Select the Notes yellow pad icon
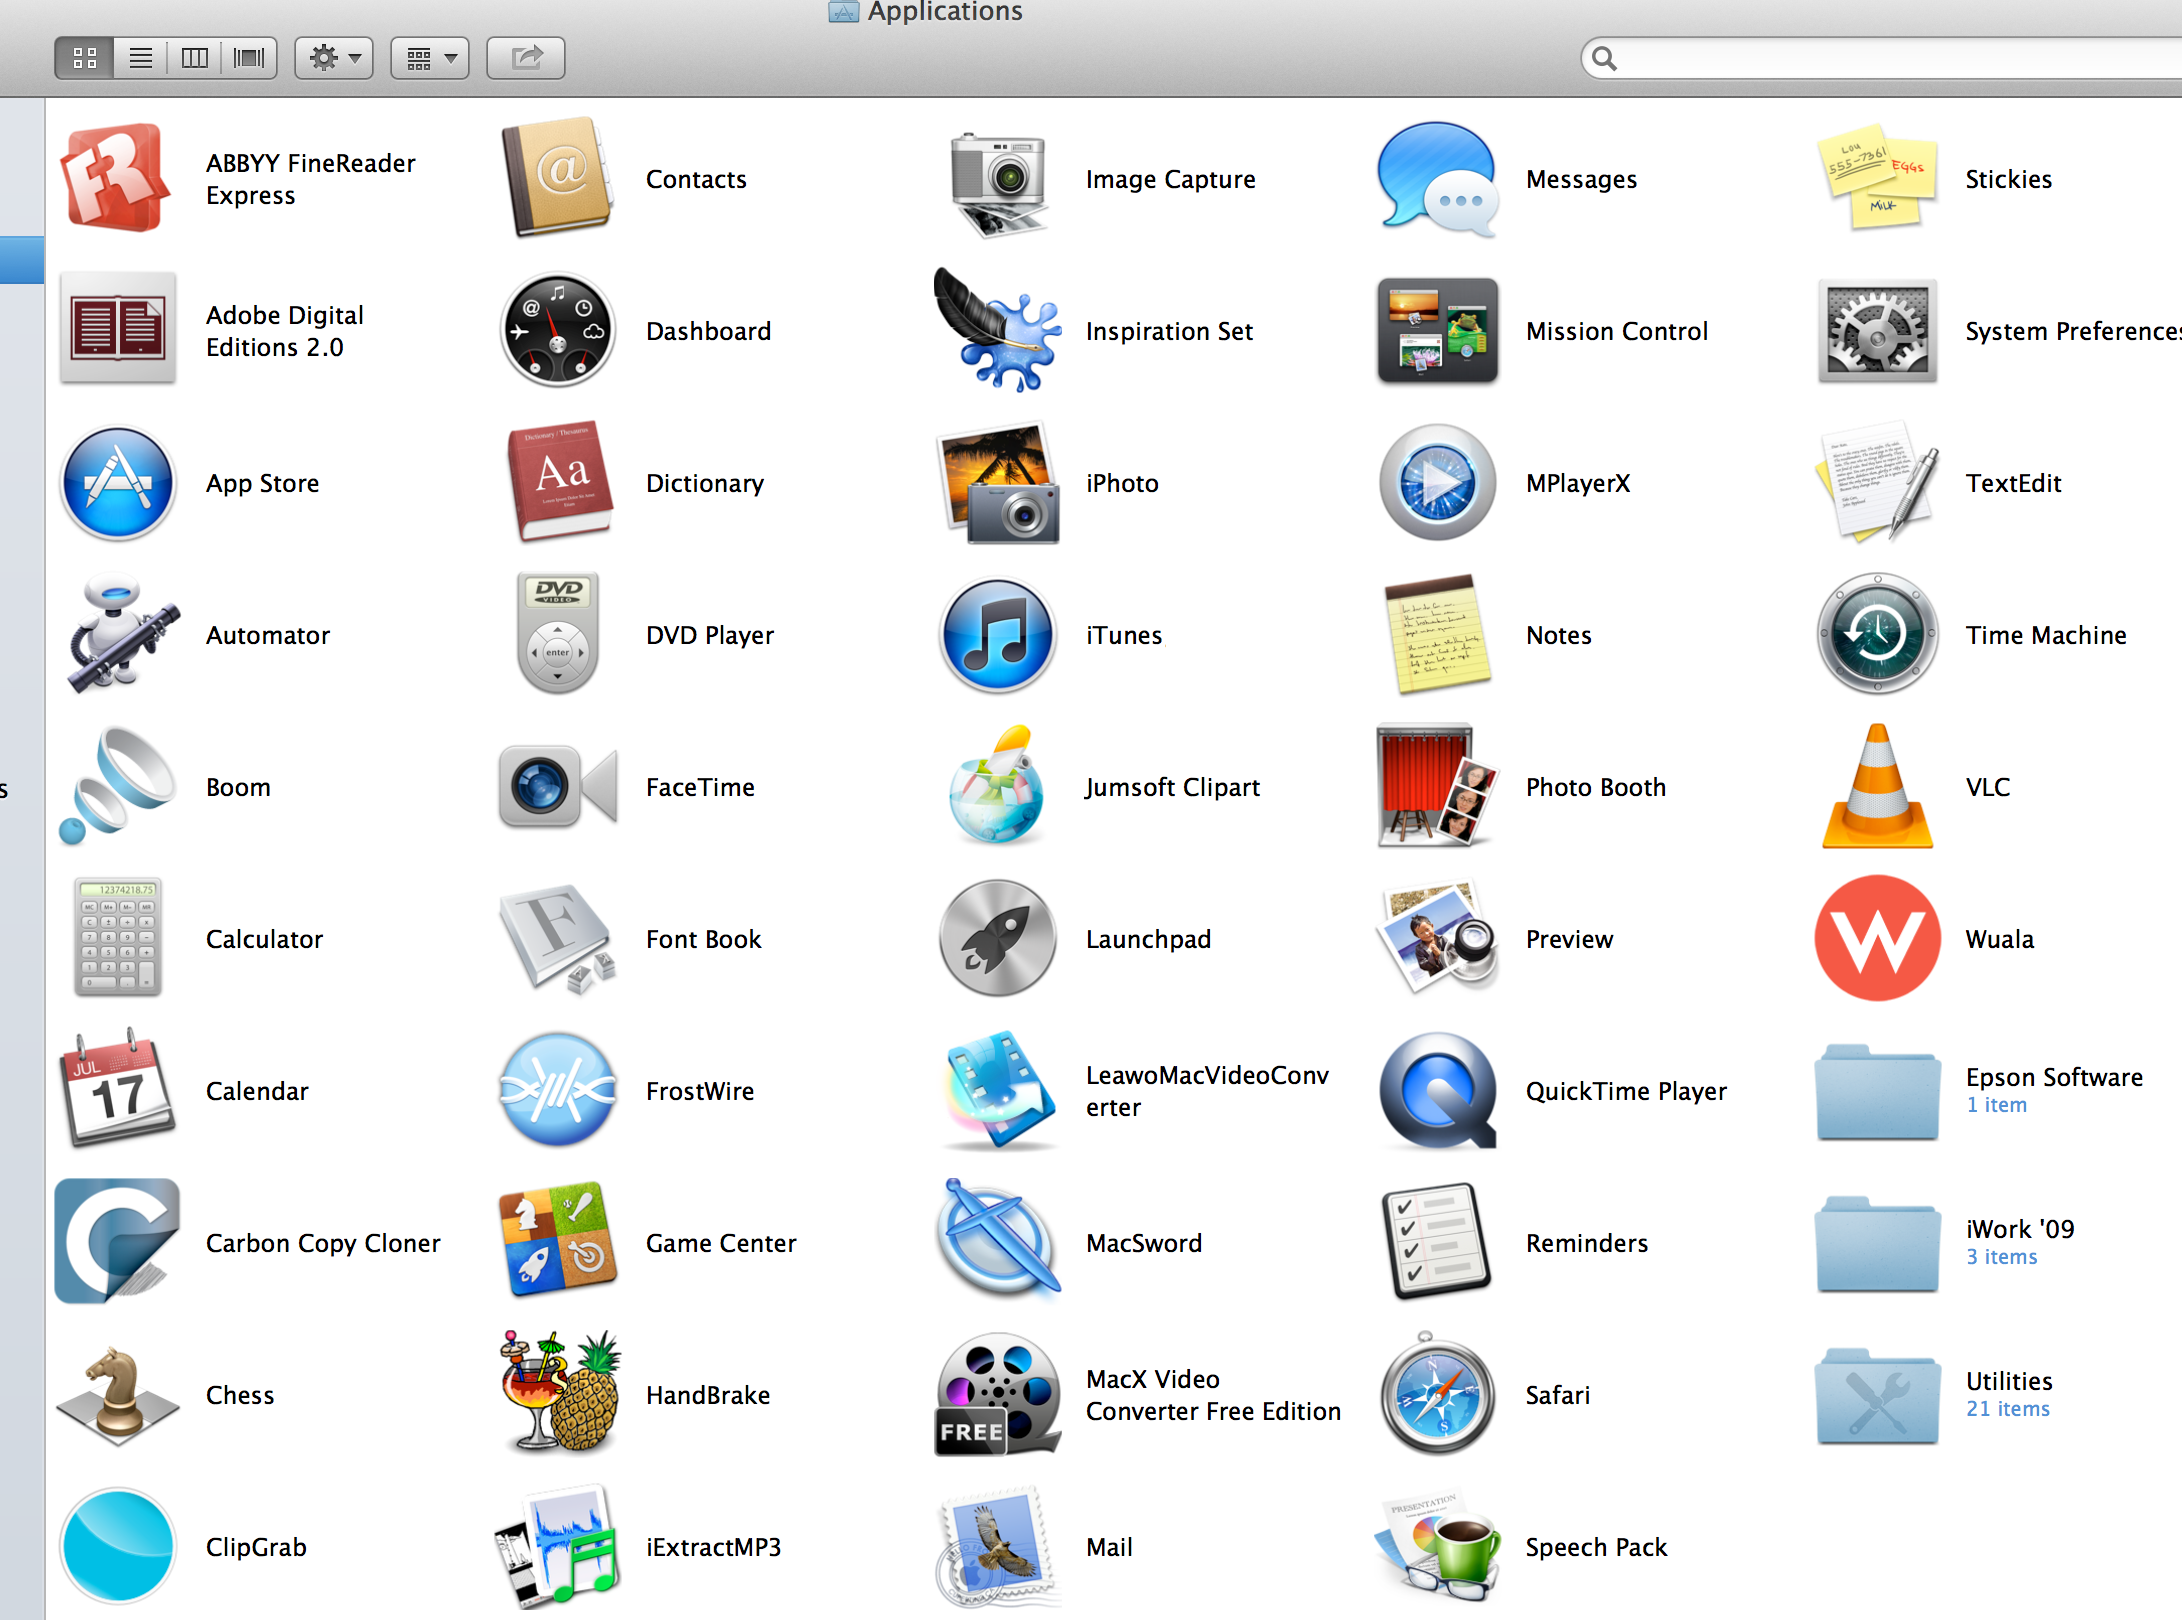 coord(1438,634)
